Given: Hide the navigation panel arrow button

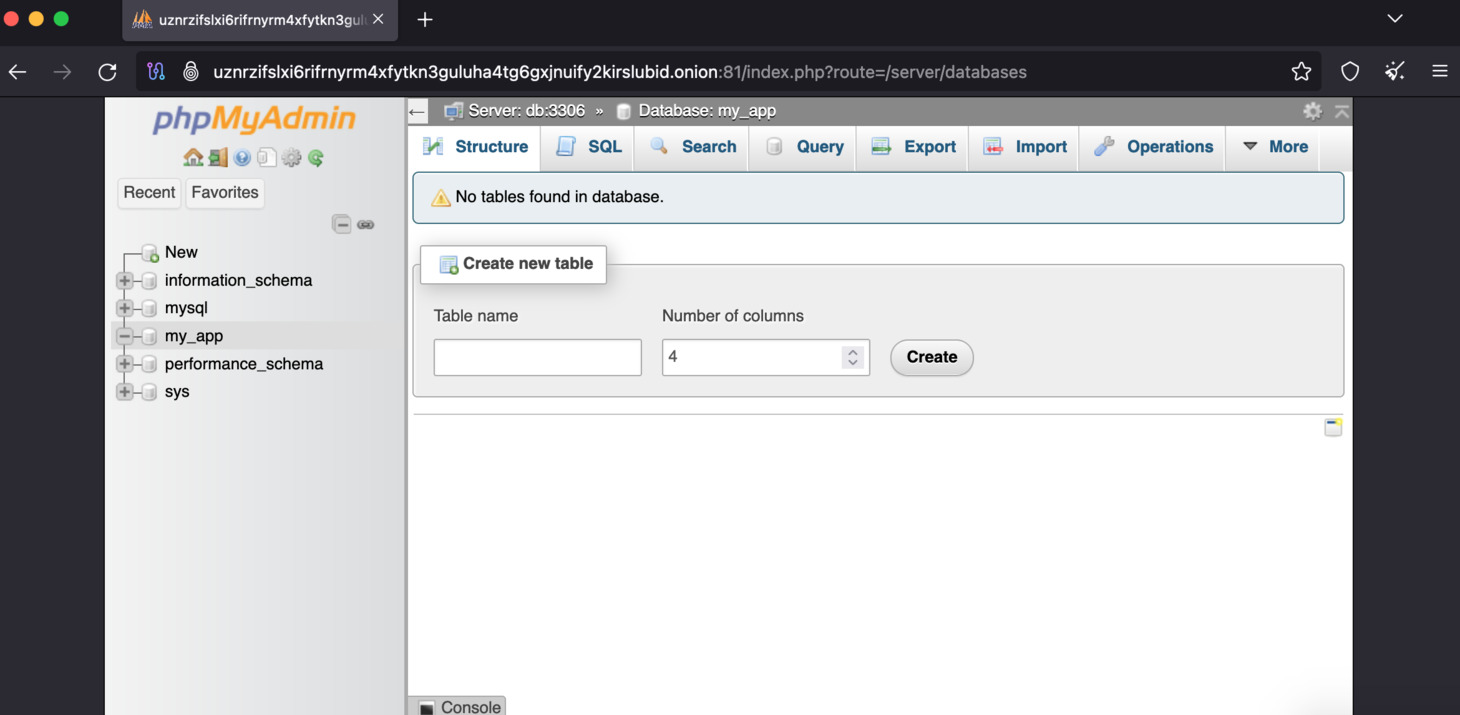Looking at the screenshot, I should pos(417,111).
